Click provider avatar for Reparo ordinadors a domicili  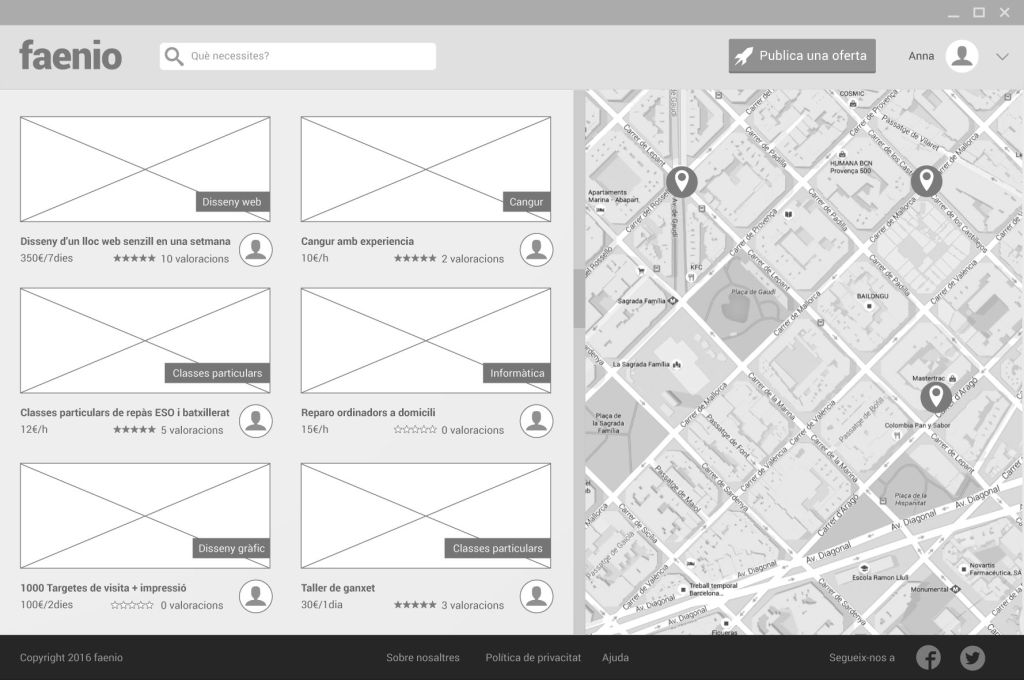[536, 421]
